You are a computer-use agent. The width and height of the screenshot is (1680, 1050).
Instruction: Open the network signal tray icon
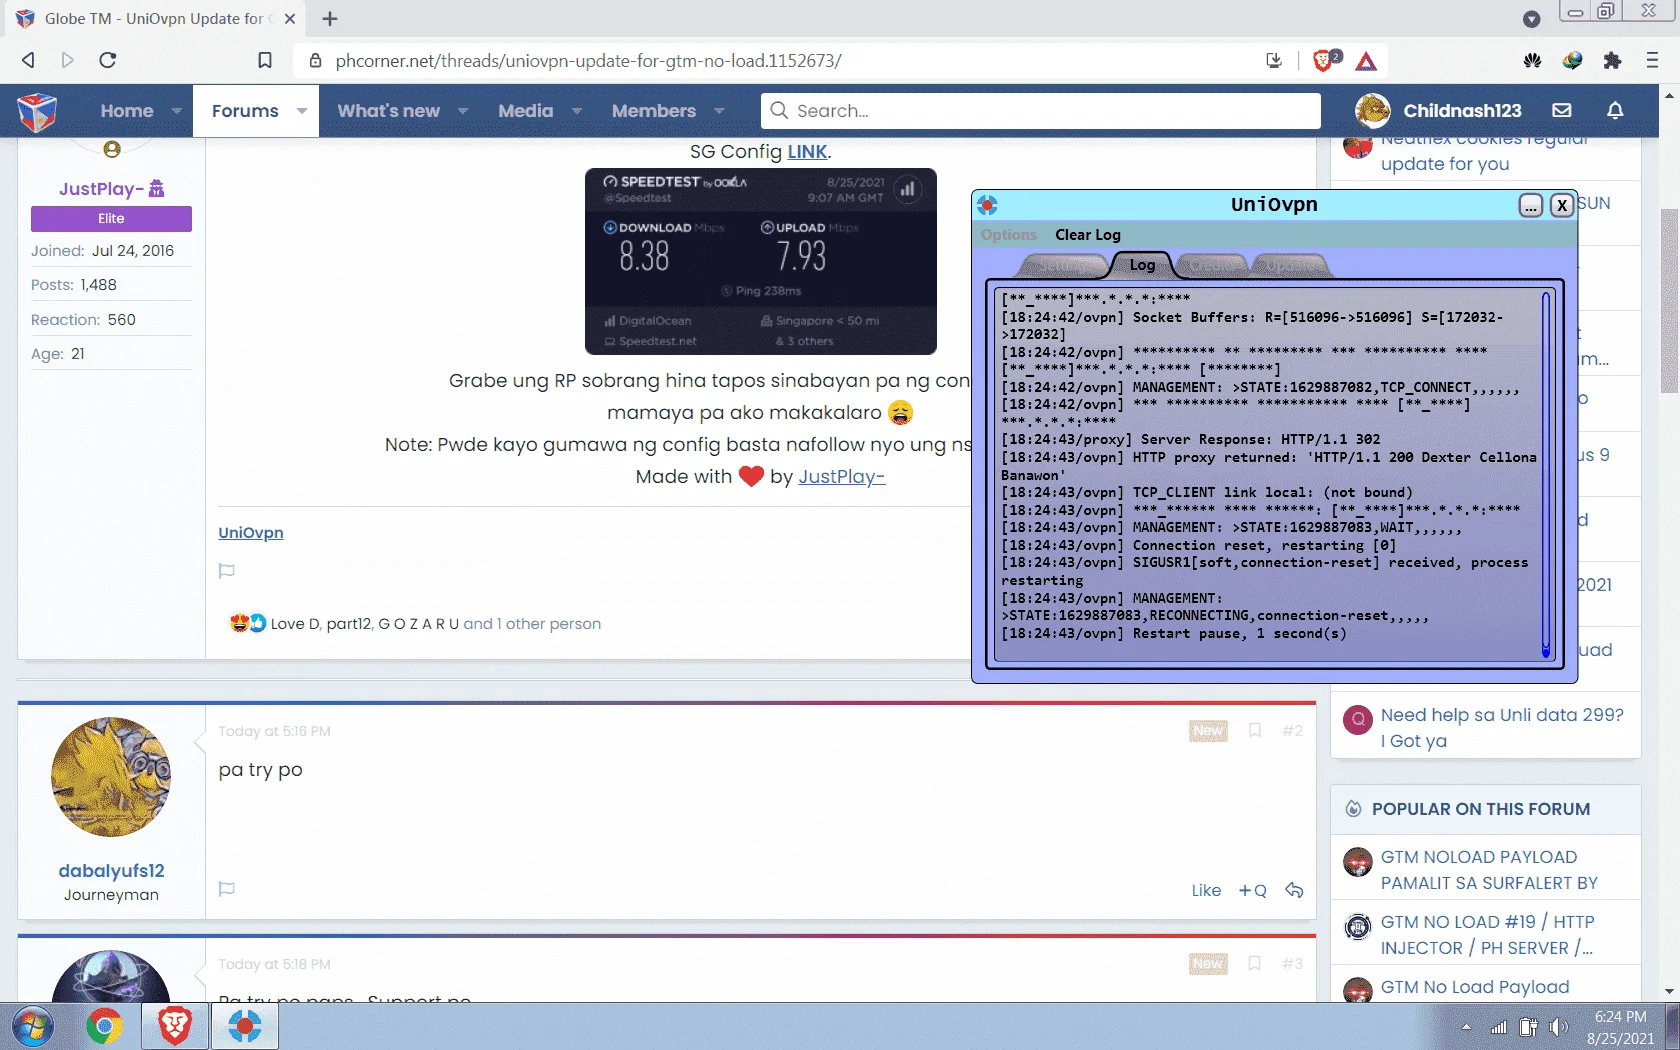click(x=1498, y=1027)
